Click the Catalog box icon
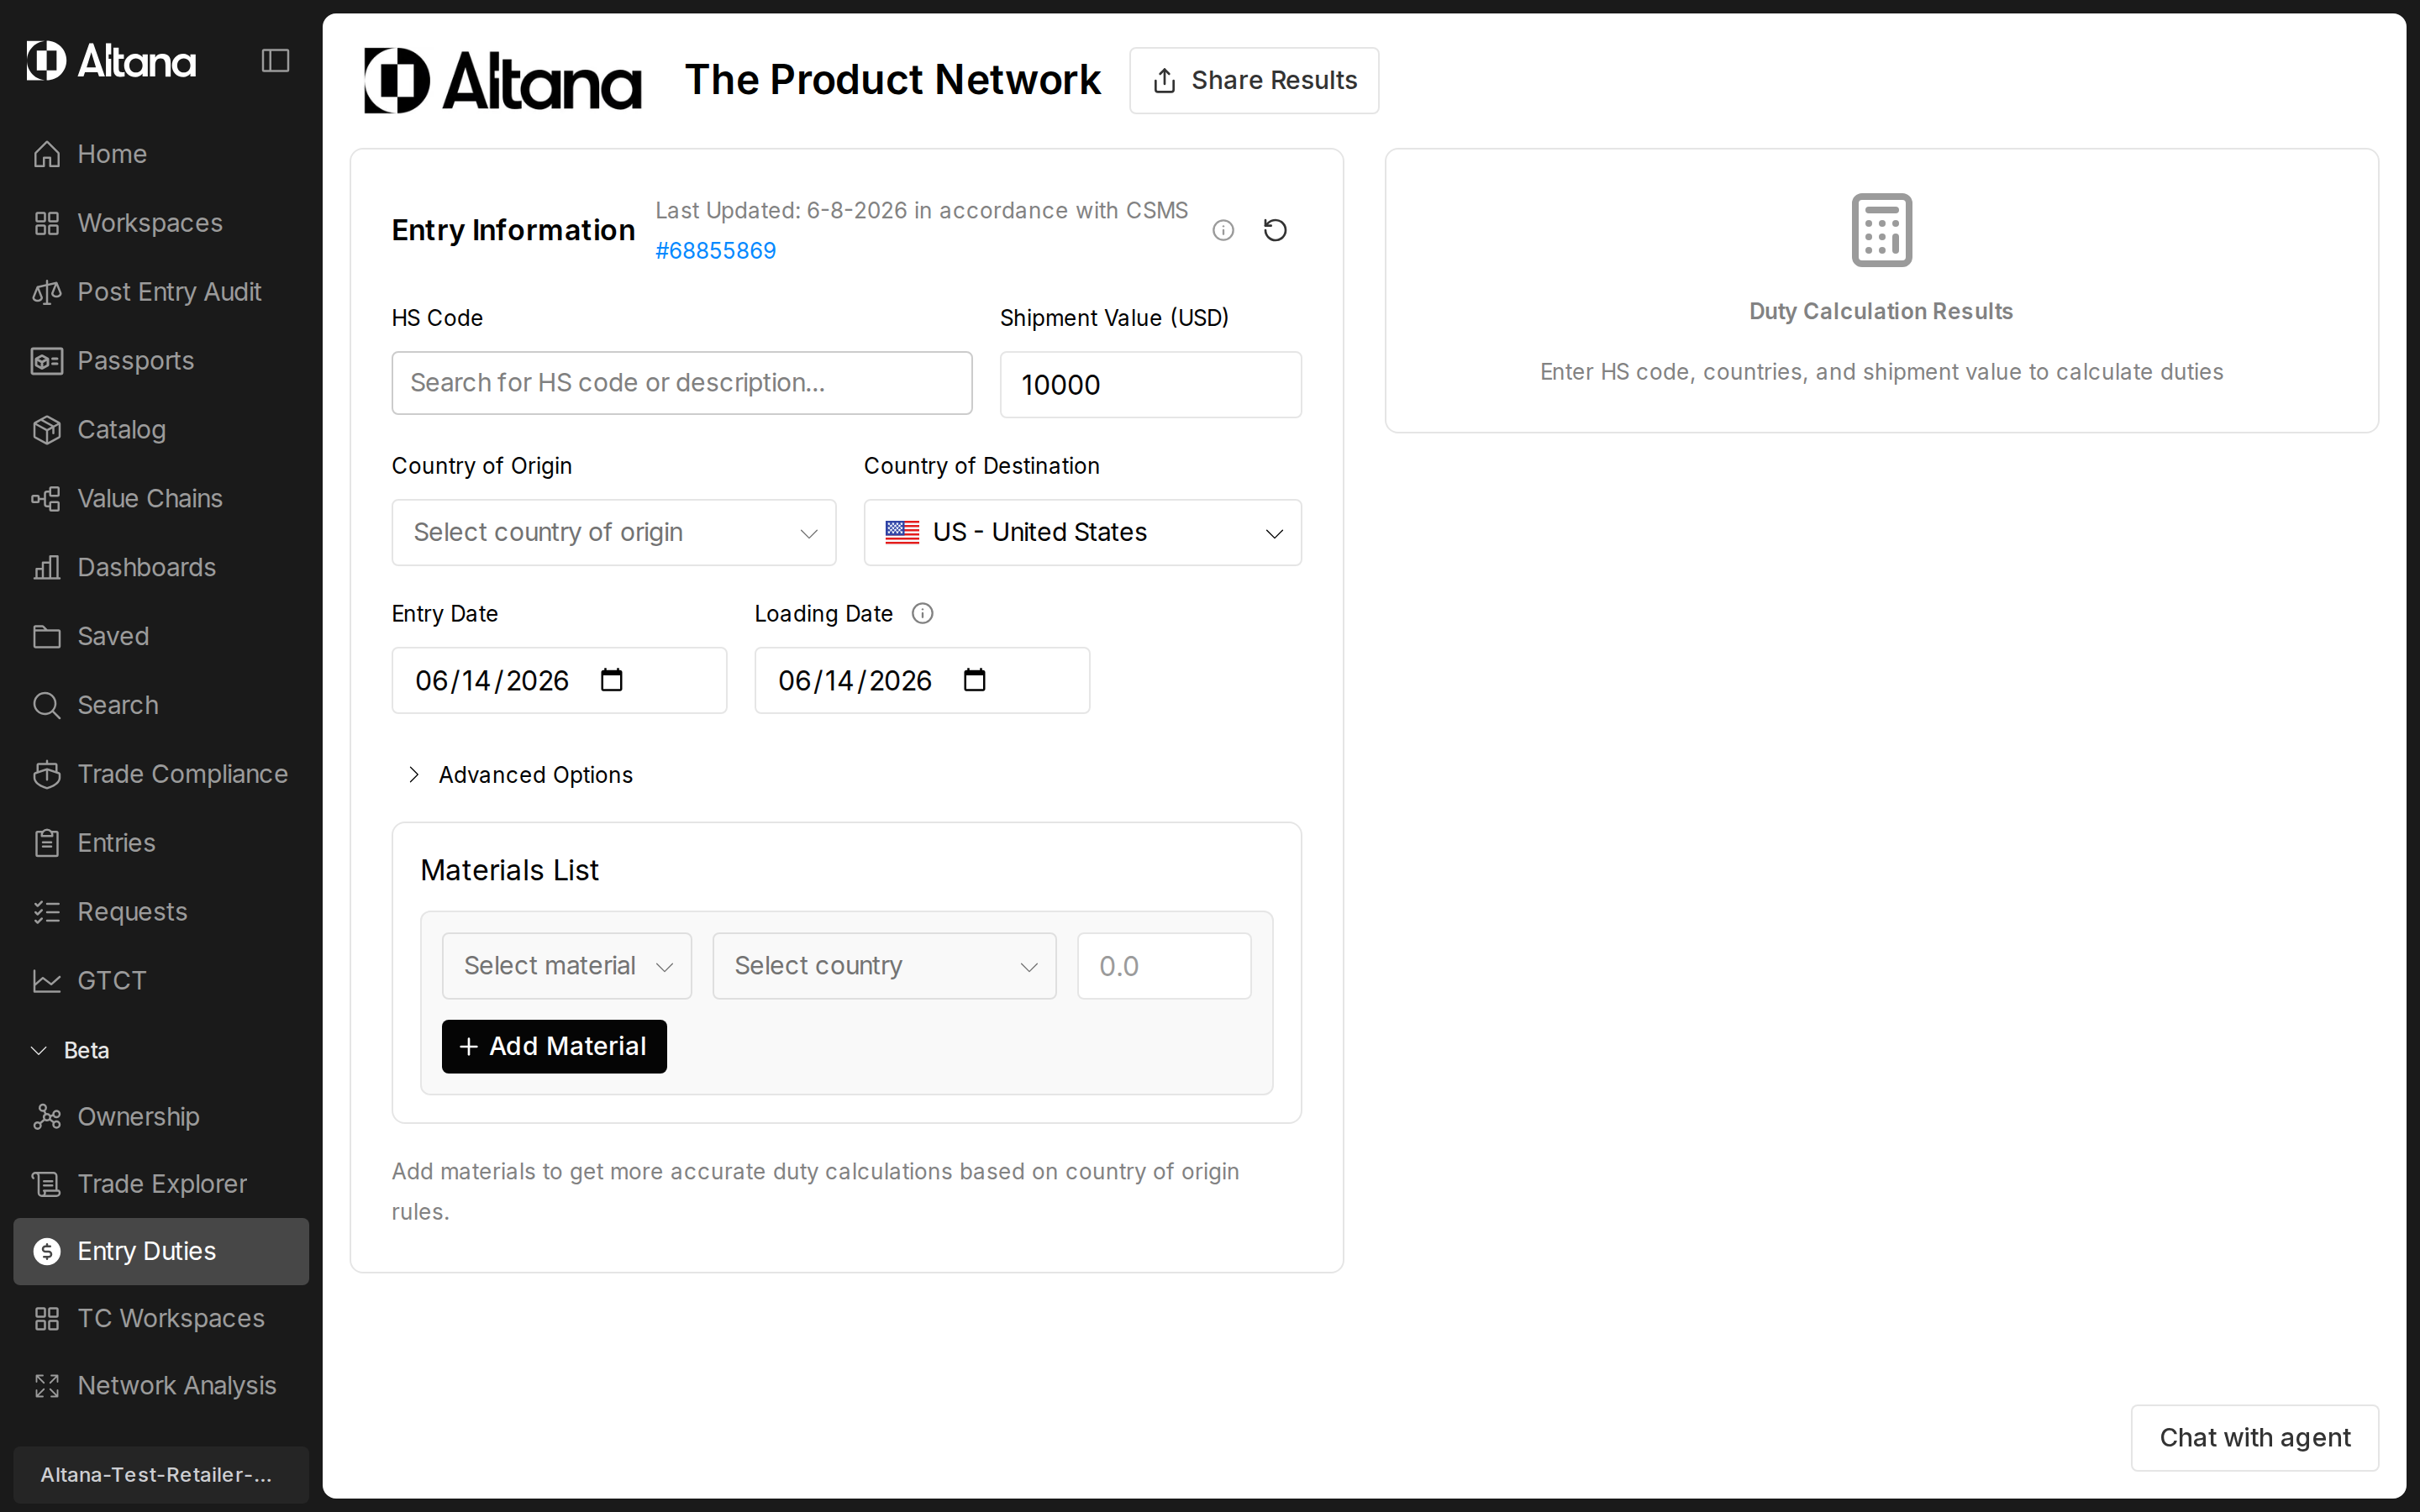This screenshot has height=1512, width=2420. [x=46, y=430]
